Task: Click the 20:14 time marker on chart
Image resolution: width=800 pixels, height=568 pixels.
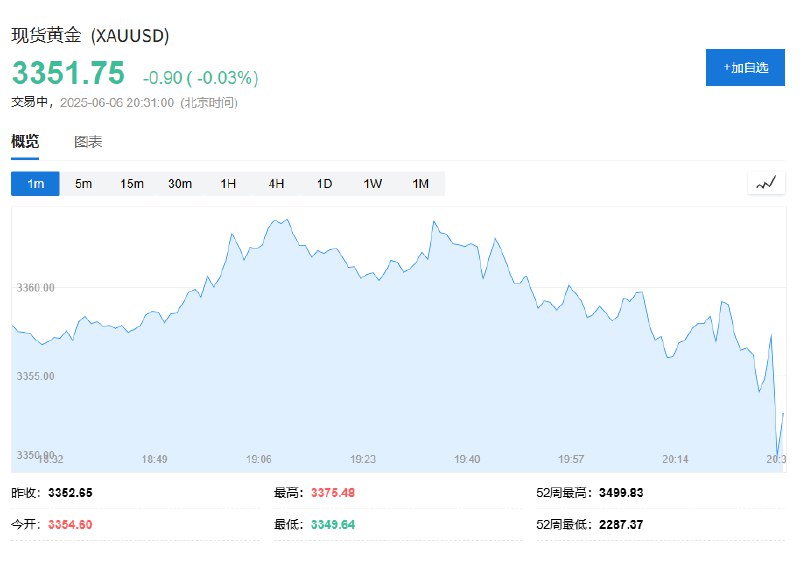Action: click(675, 459)
